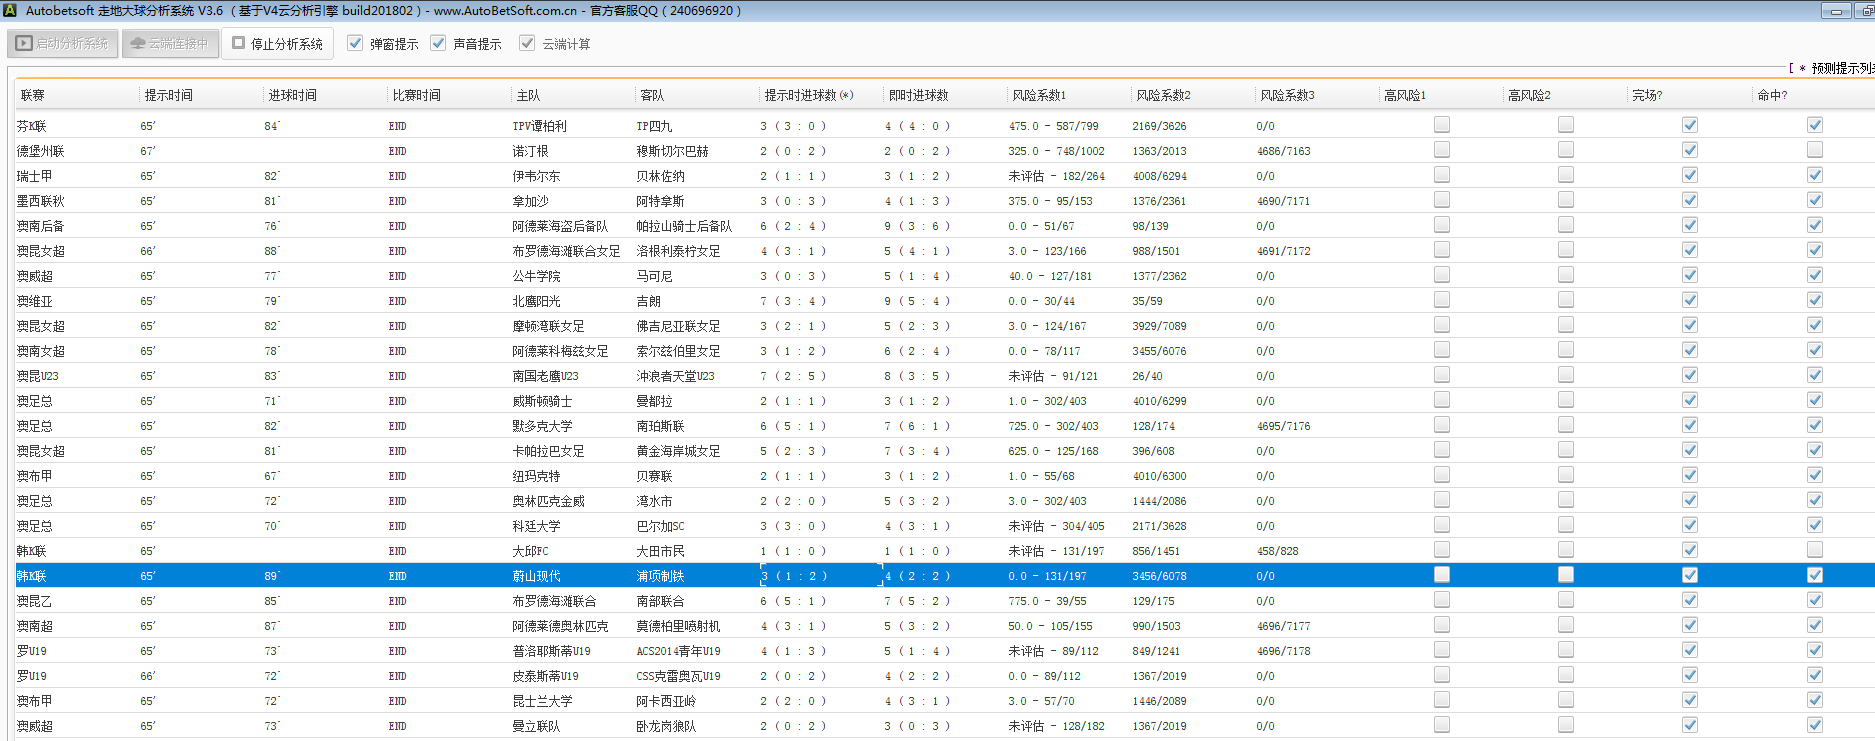The width and height of the screenshot is (1875, 741).
Task: Check 命中? box for 诺汀根 row
Action: [1814, 150]
